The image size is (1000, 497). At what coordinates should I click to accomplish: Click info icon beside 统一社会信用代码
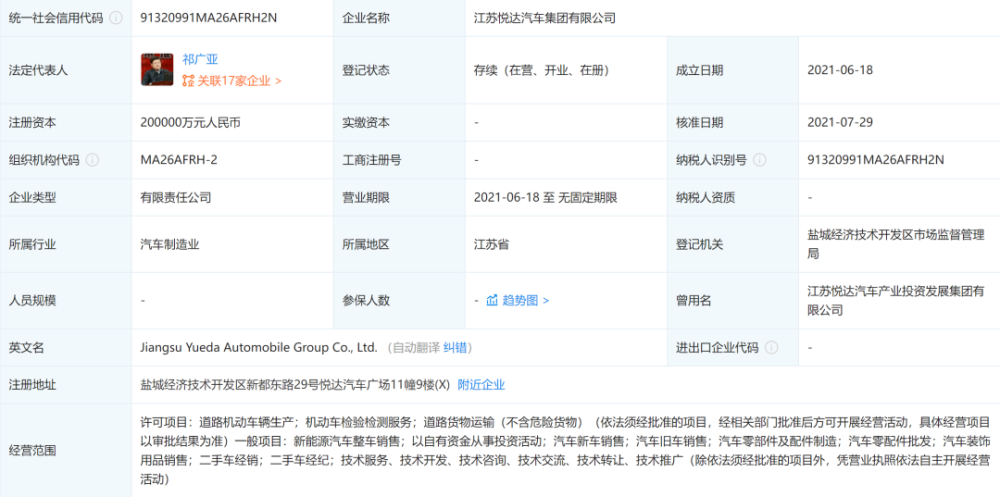pos(115,18)
